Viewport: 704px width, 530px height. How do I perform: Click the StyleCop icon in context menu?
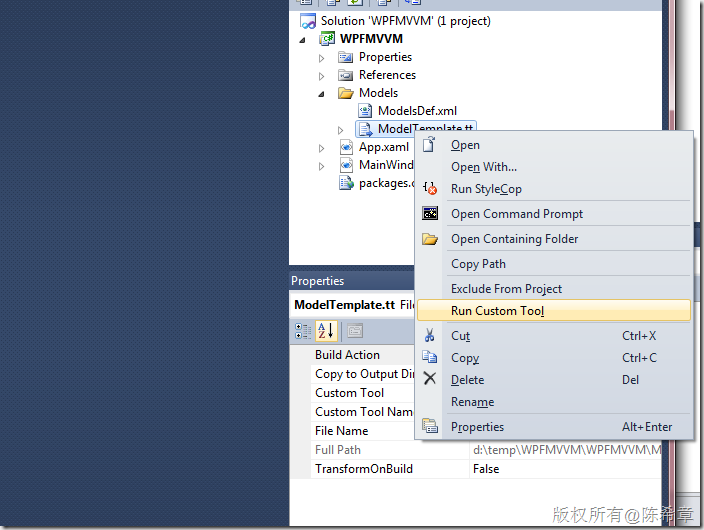click(x=430, y=188)
